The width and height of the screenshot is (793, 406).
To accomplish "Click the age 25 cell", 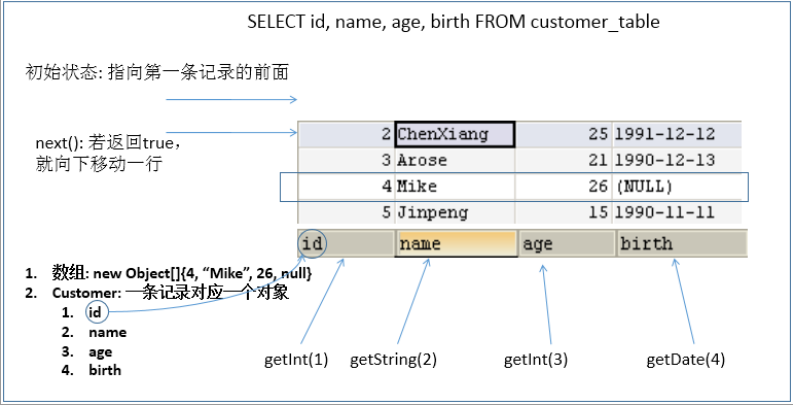I will pyautogui.click(x=563, y=134).
